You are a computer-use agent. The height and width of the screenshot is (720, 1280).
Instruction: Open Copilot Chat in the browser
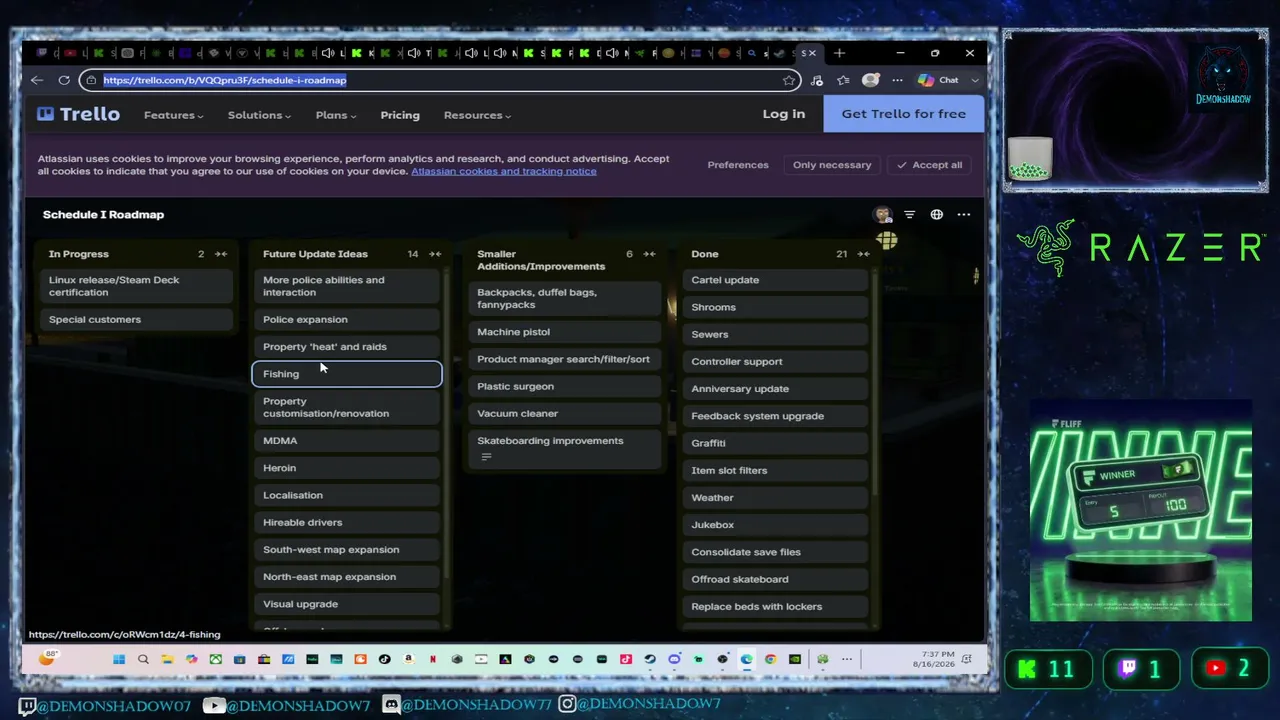pyautogui.click(x=939, y=80)
